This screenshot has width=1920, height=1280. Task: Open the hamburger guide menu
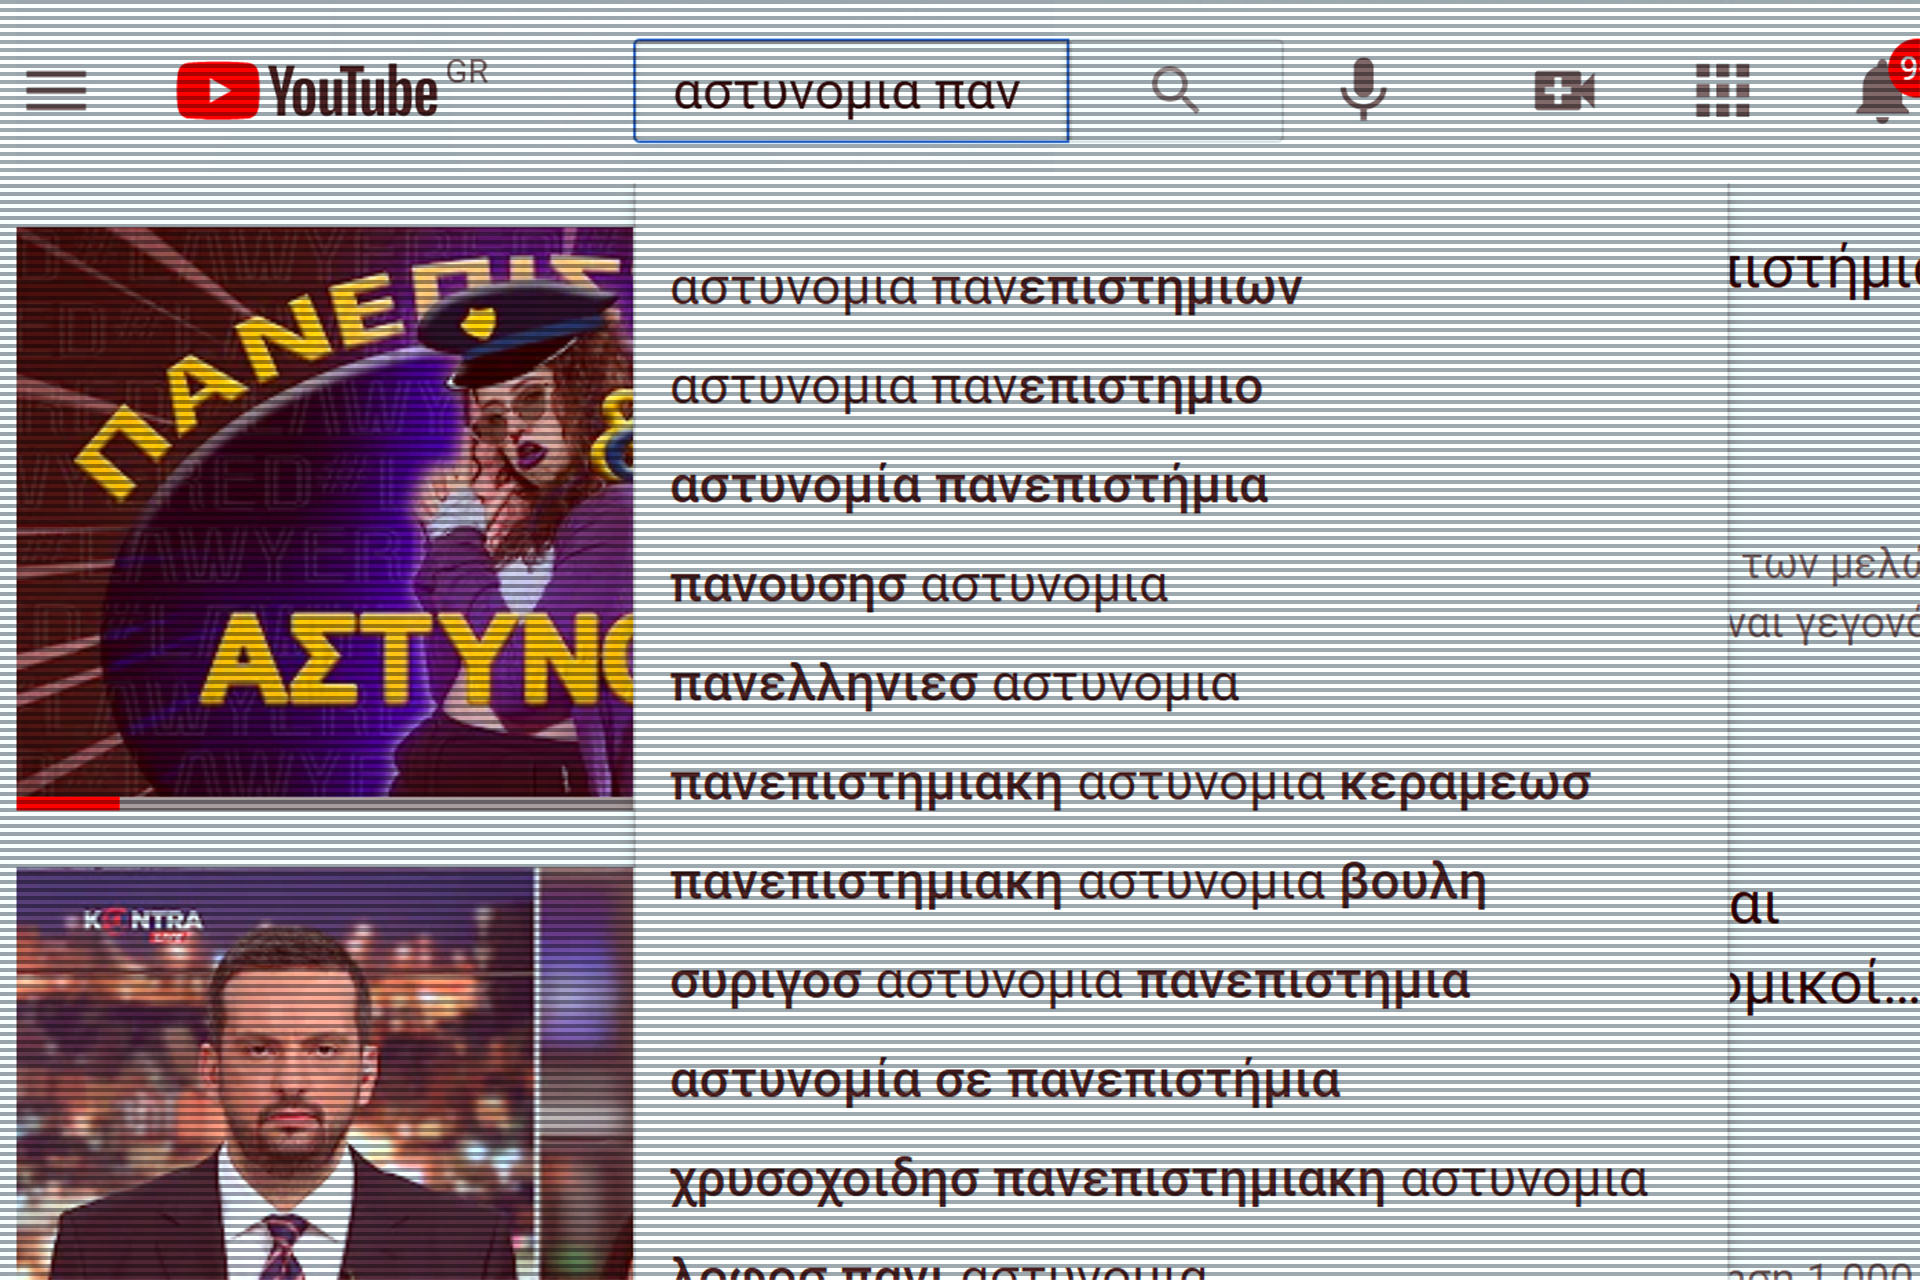(56, 91)
